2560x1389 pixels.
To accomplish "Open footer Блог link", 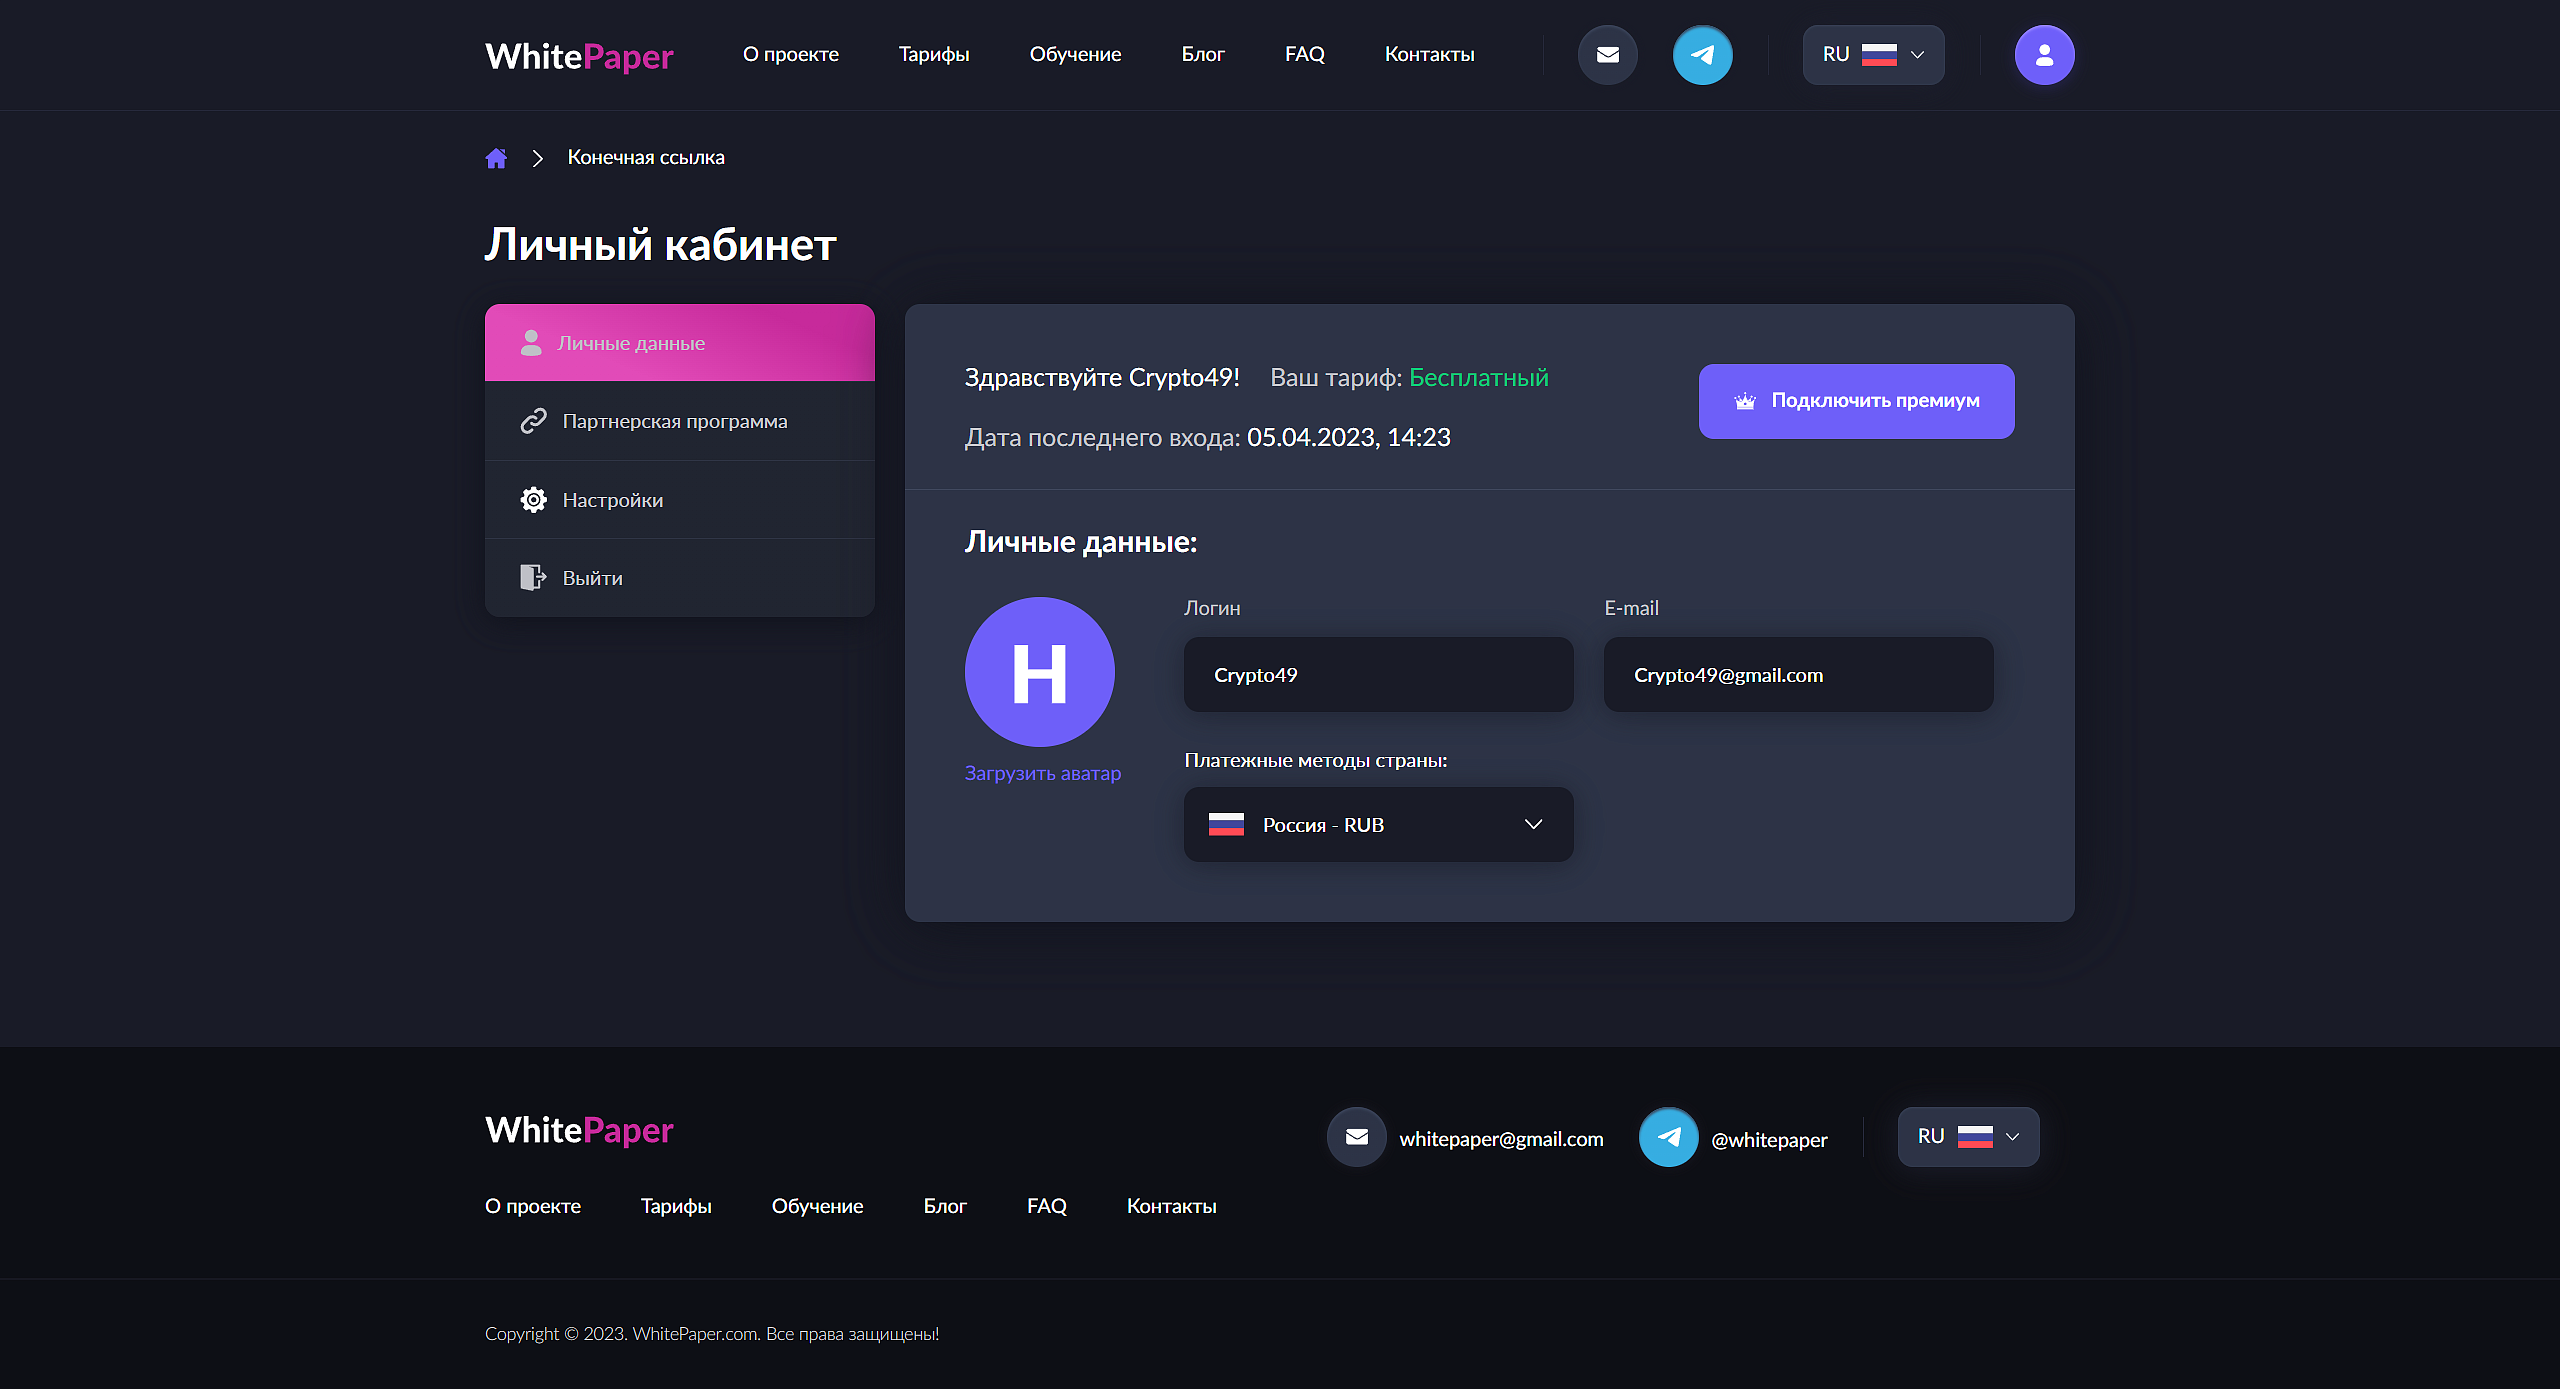I will (945, 1207).
